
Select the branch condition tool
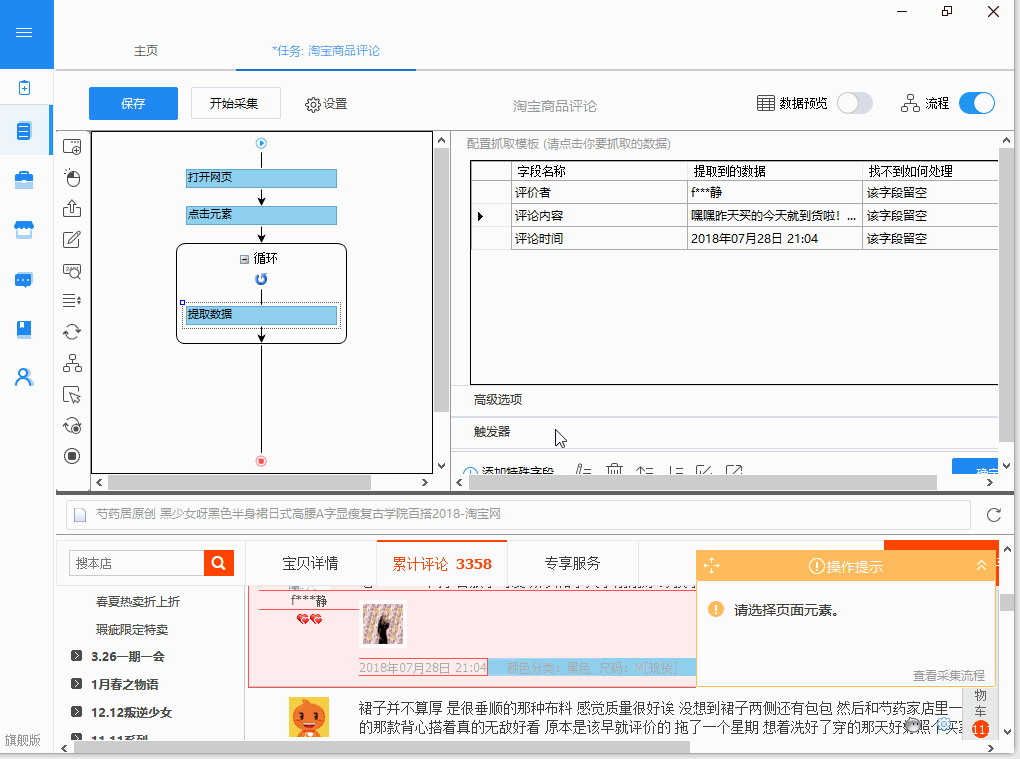[x=72, y=363]
